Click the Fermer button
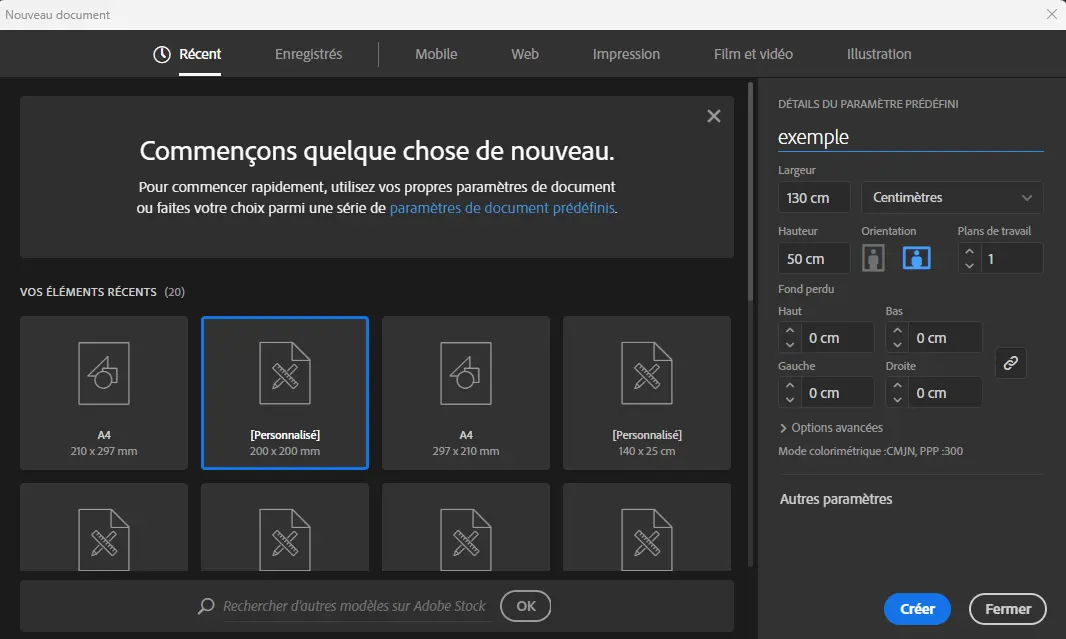This screenshot has height=639, width=1066. [1008, 609]
